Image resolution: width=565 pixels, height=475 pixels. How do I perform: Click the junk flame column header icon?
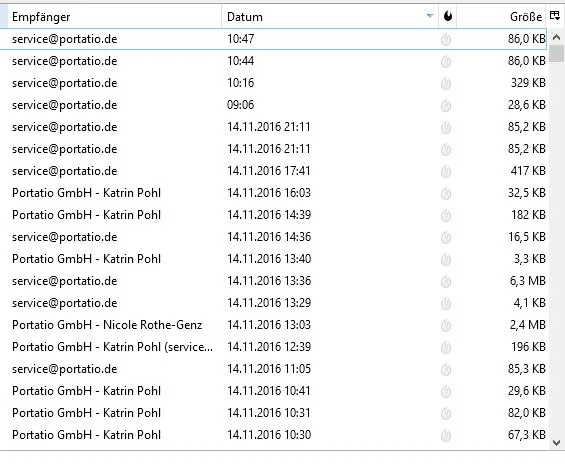[x=448, y=16]
